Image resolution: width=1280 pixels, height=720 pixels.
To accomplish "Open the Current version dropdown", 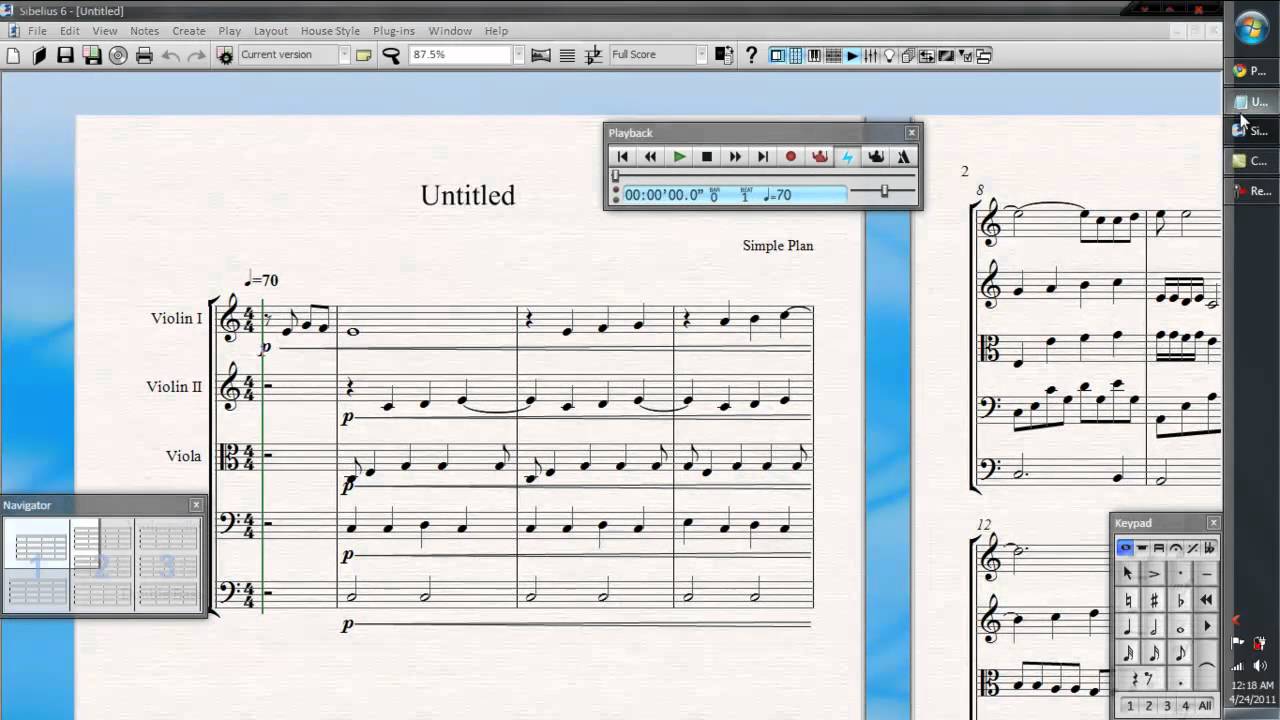I will [344, 55].
